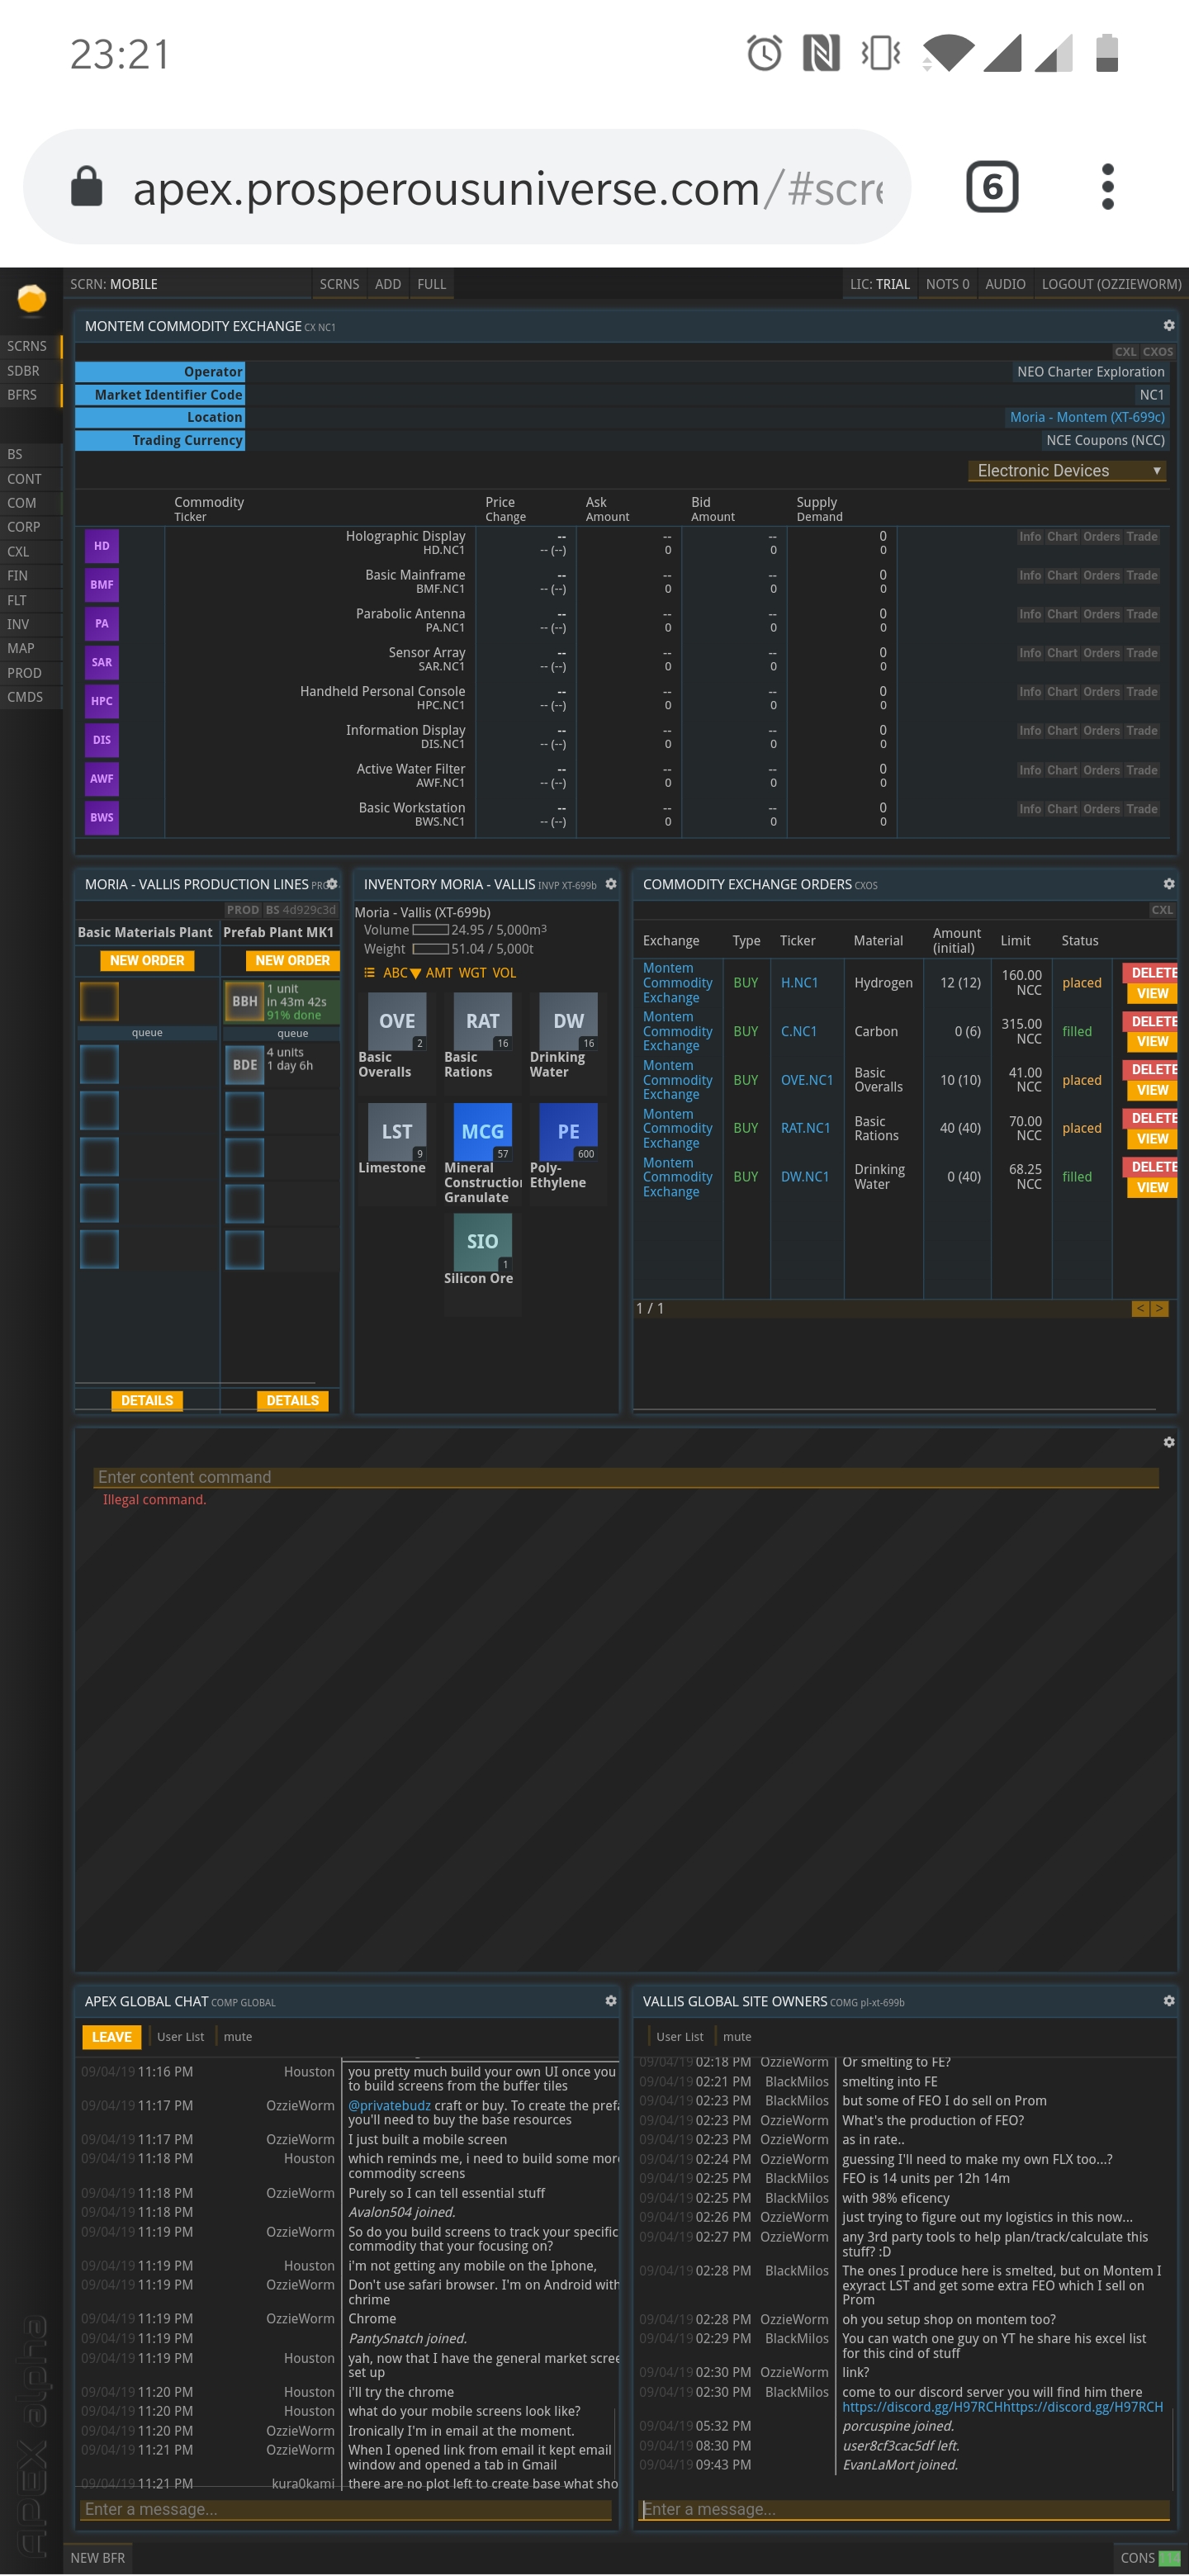Open the HPC commodity icon
Viewport: 1189px width, 2576px height.
point(102,702)
